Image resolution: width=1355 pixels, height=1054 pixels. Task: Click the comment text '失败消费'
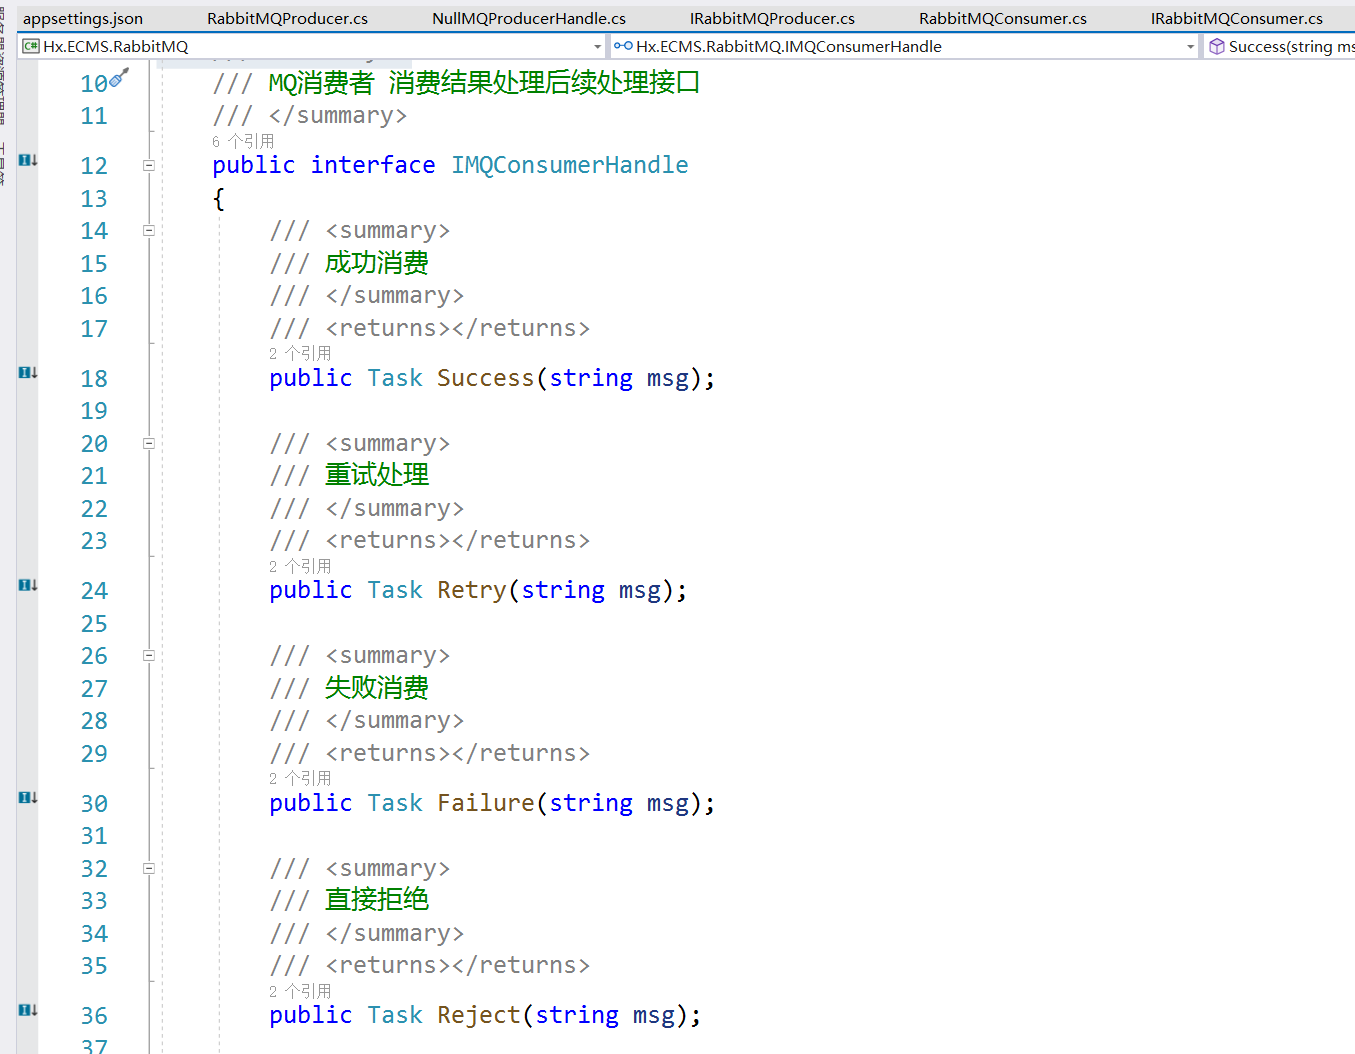[x=377, y=688]
